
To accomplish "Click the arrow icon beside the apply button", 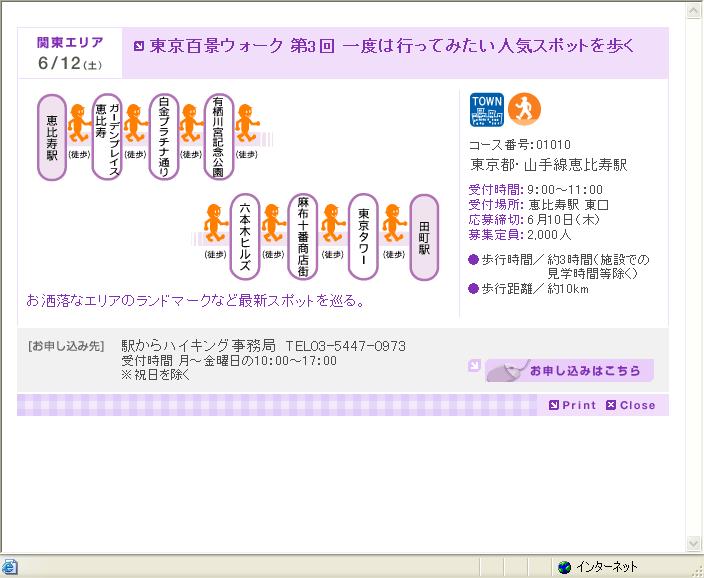I will coord(474,365).
